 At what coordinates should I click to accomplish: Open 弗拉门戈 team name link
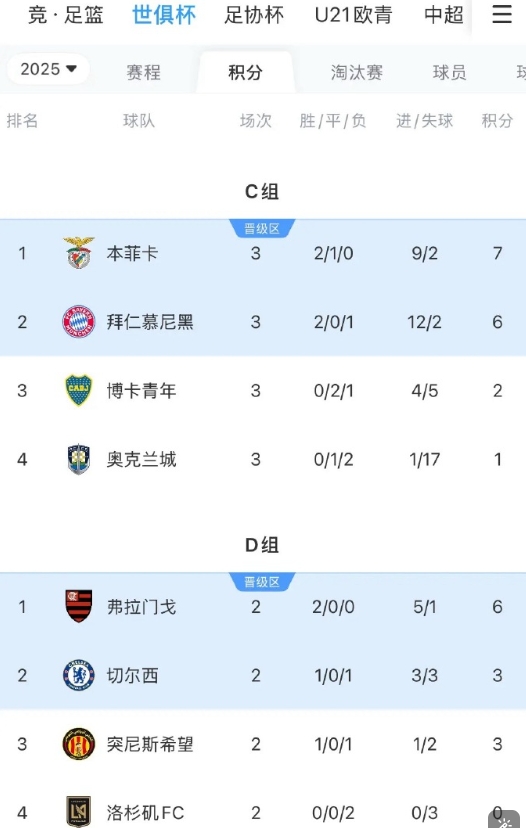(141, 607)
